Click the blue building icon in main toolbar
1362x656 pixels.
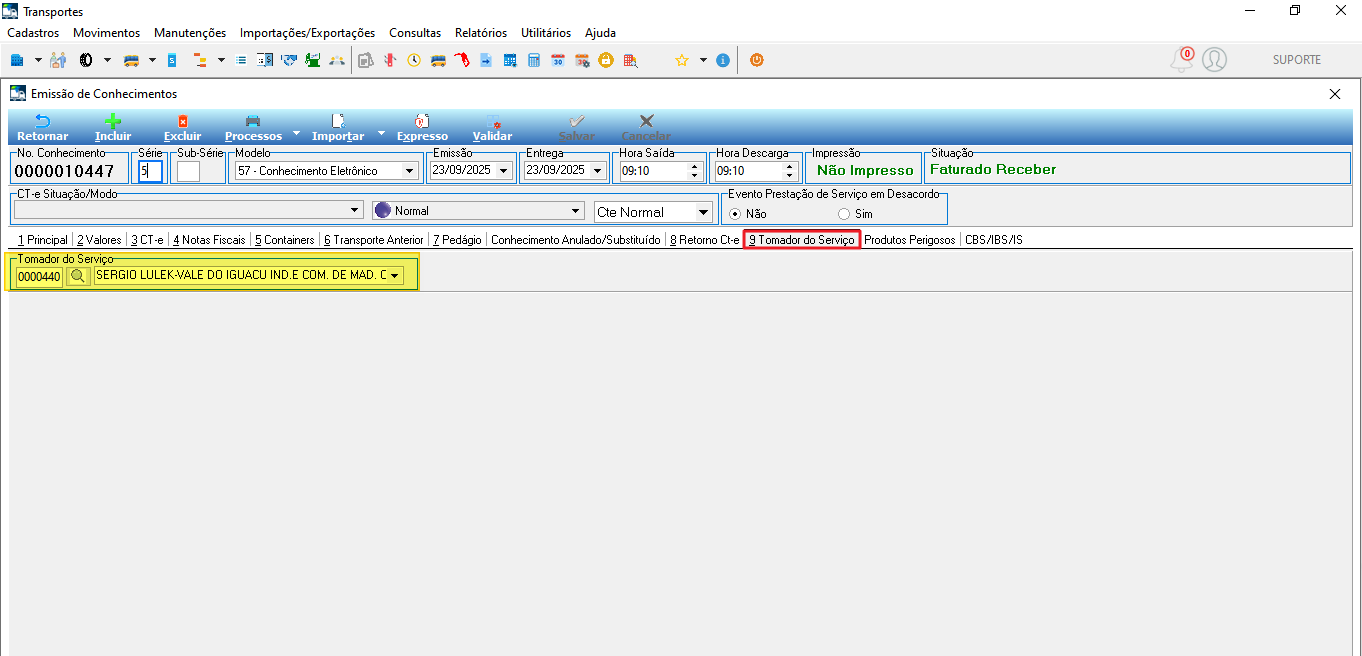[17, 60]
